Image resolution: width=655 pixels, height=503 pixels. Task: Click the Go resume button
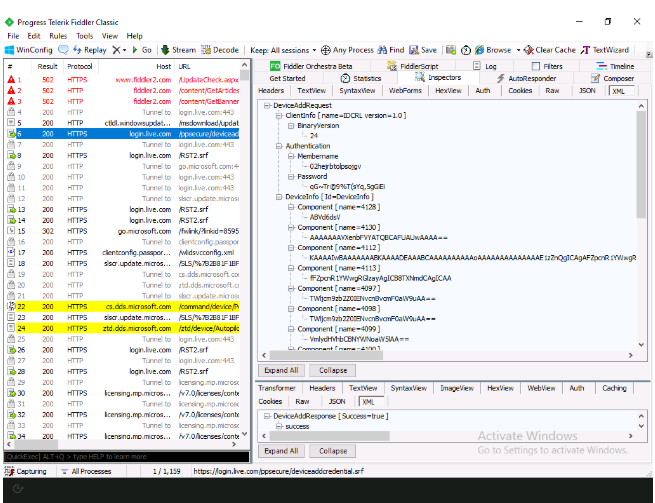[x=142, y=50]
